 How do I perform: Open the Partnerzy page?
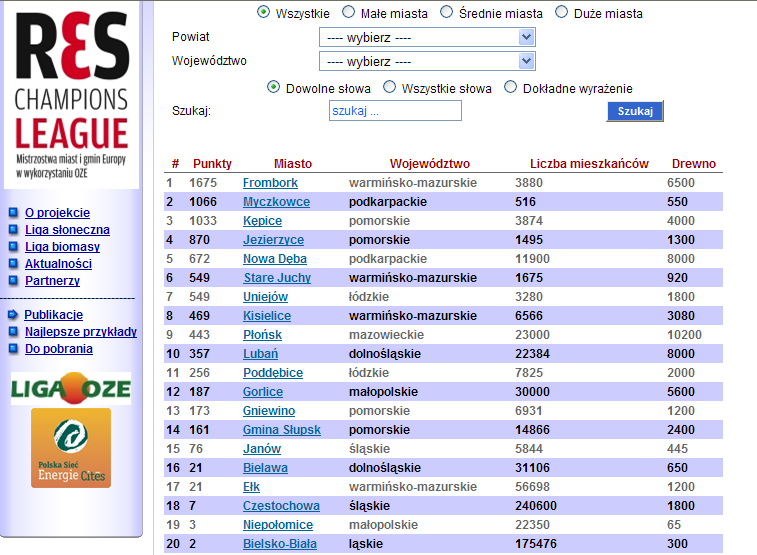tap(52, 281)
